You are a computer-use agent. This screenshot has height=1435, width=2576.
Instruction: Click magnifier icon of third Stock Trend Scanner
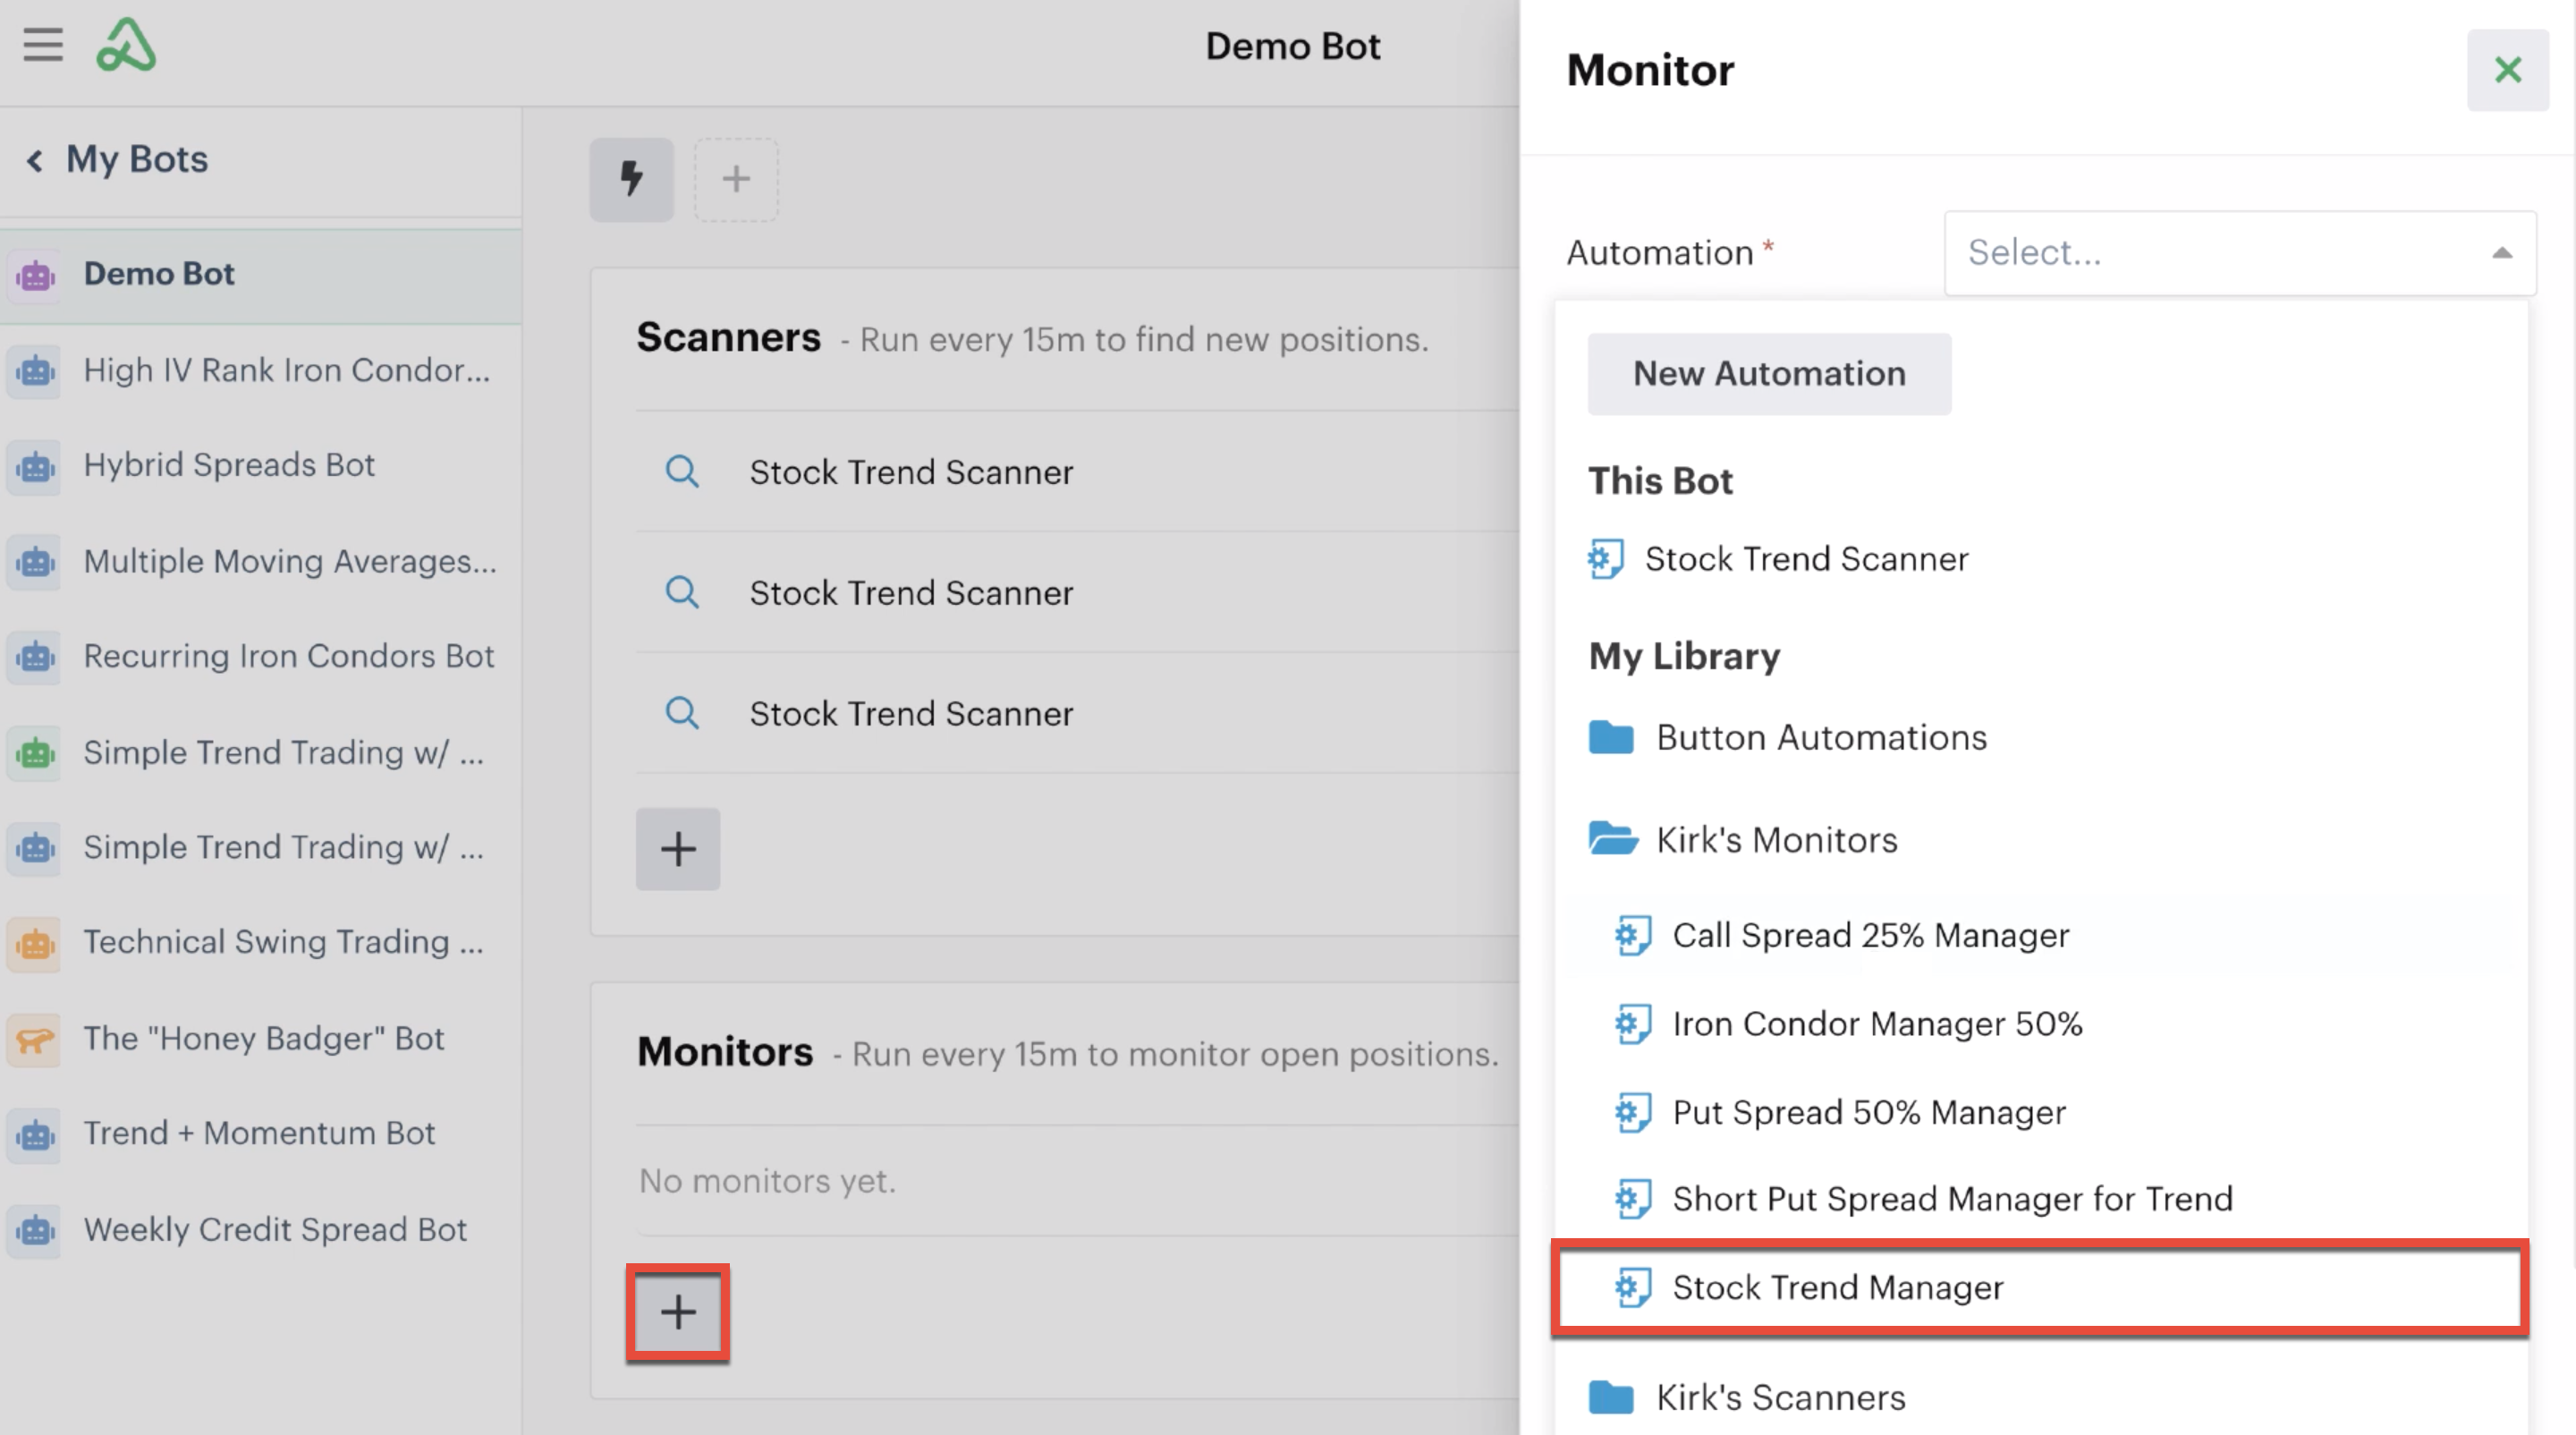click(x=682, y=713)
